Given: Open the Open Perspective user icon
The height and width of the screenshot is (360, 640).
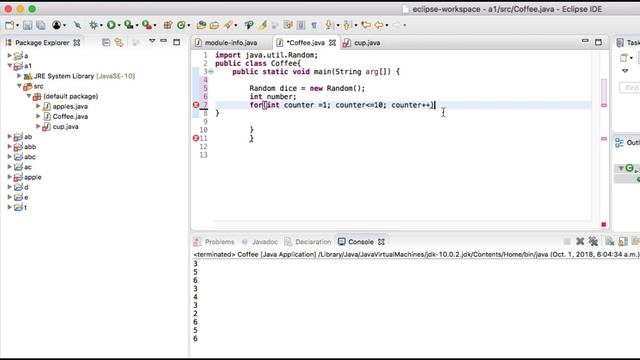Looking at the screenshot, I should click(x=56, y=25).
